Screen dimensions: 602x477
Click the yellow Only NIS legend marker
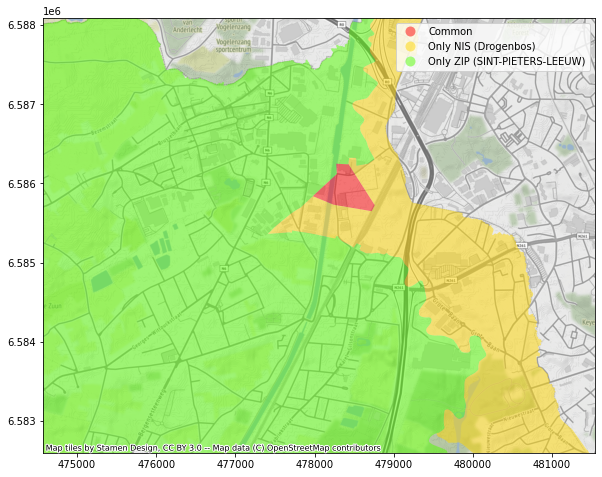click(x=410, y=47)
